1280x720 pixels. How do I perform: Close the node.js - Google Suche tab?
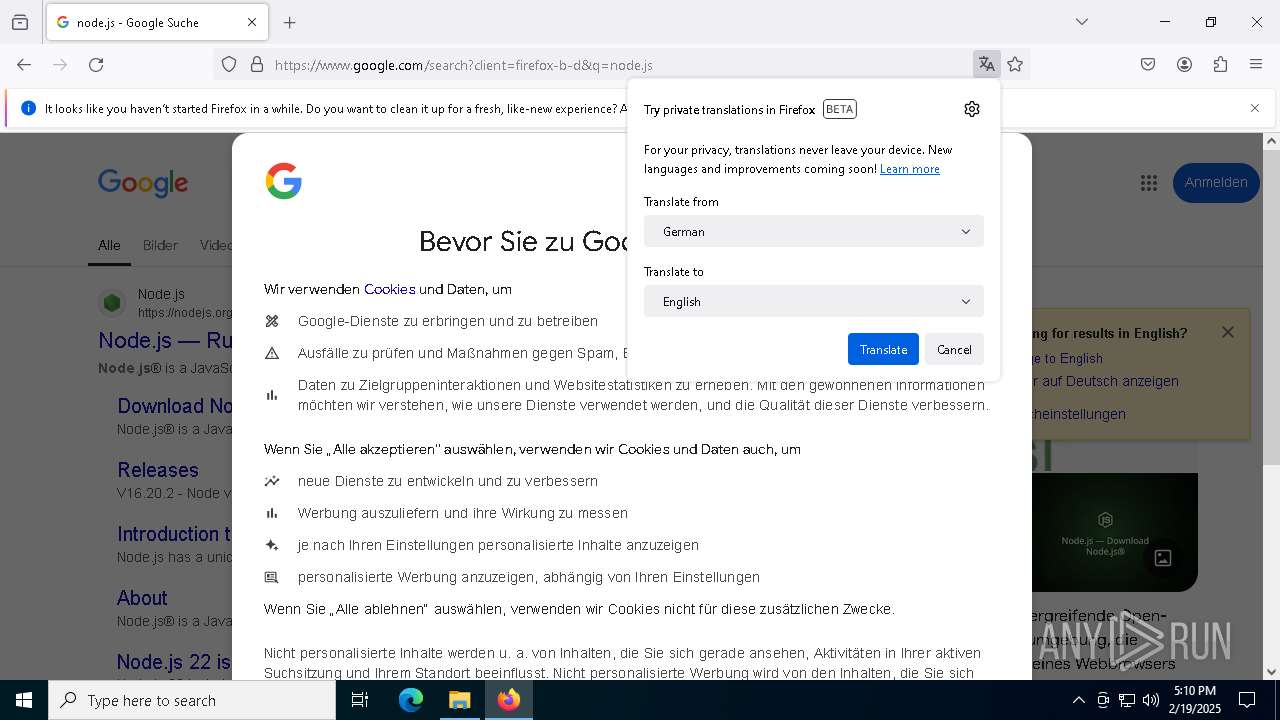pyautogui.click(x=252, y=22)
